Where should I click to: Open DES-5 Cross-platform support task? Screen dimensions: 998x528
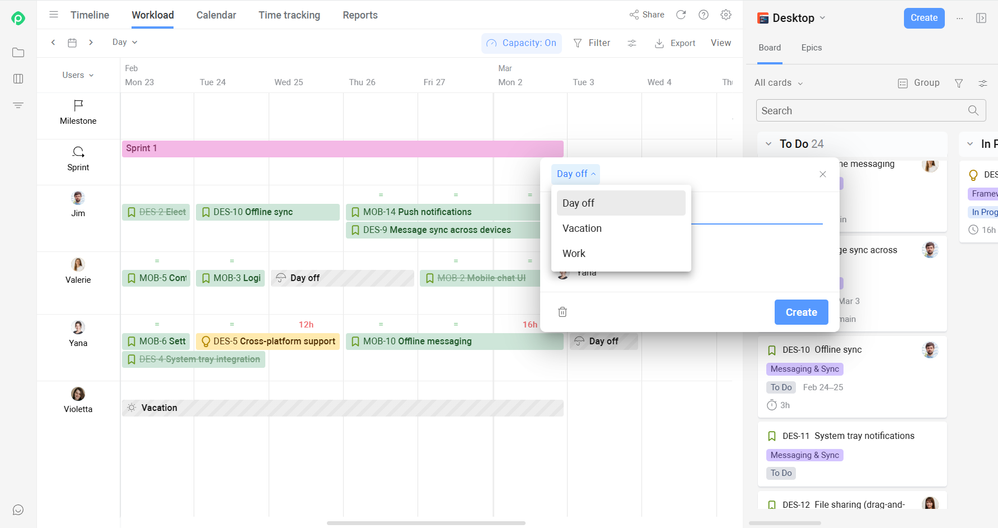[268, 341]
